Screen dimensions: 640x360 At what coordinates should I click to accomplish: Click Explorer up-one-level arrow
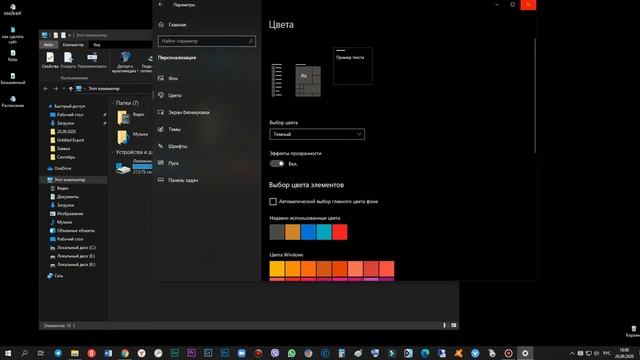click(71, 89)
